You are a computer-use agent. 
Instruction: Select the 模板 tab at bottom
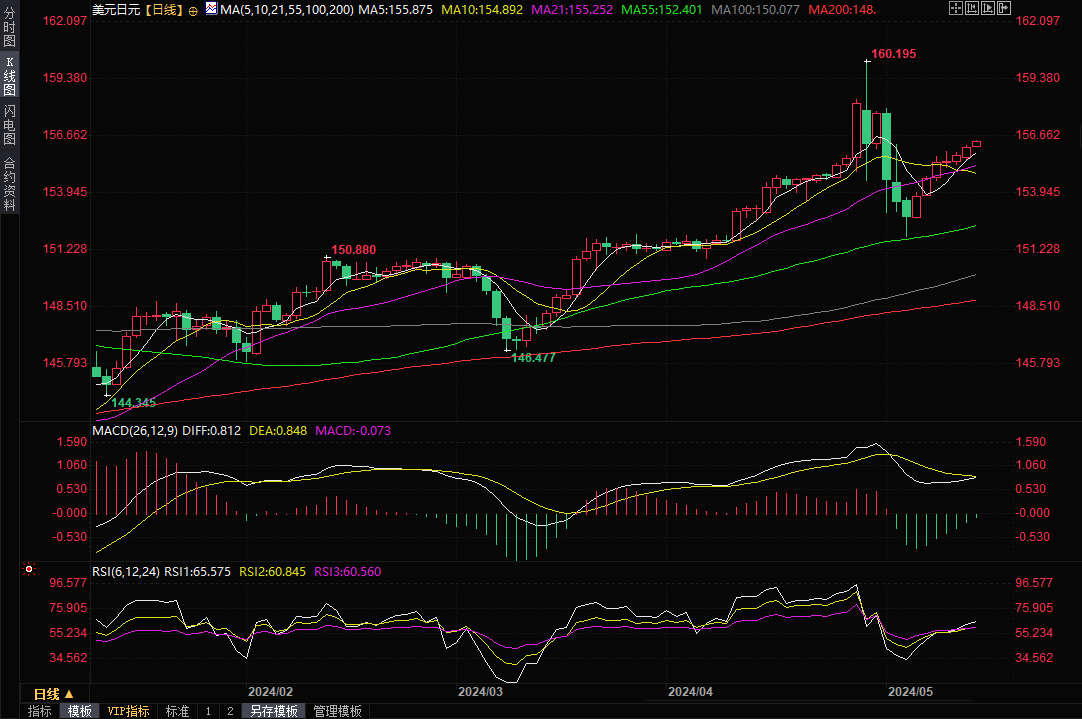click(x=80, y=711)
